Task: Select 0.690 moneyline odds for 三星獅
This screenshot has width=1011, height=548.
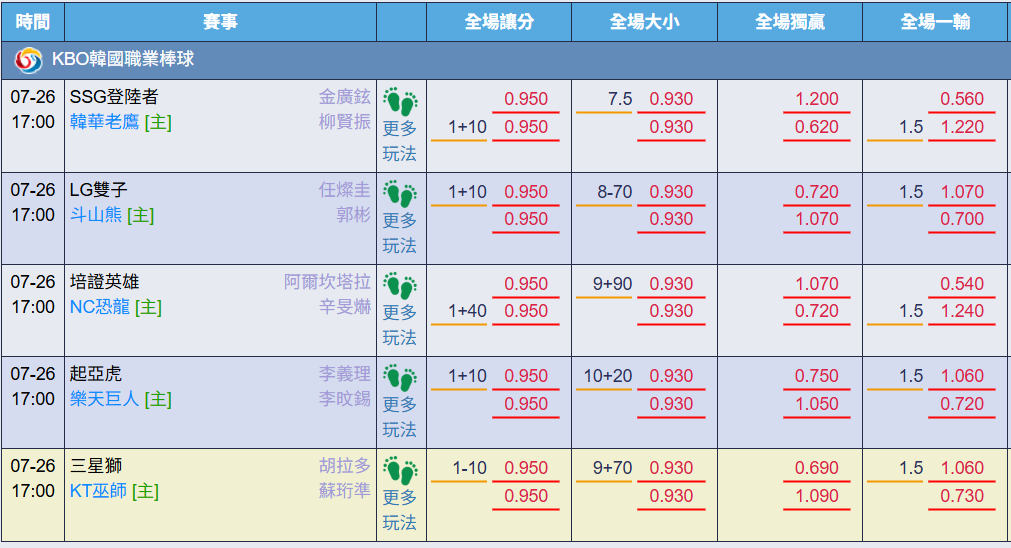Action: (x=816, y=468)
